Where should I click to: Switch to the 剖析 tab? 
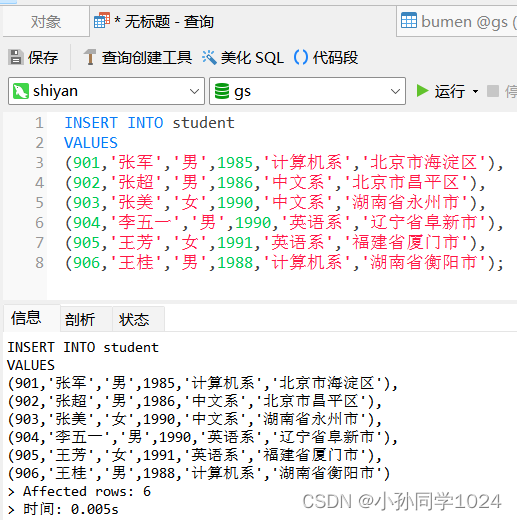pos(80,319)
